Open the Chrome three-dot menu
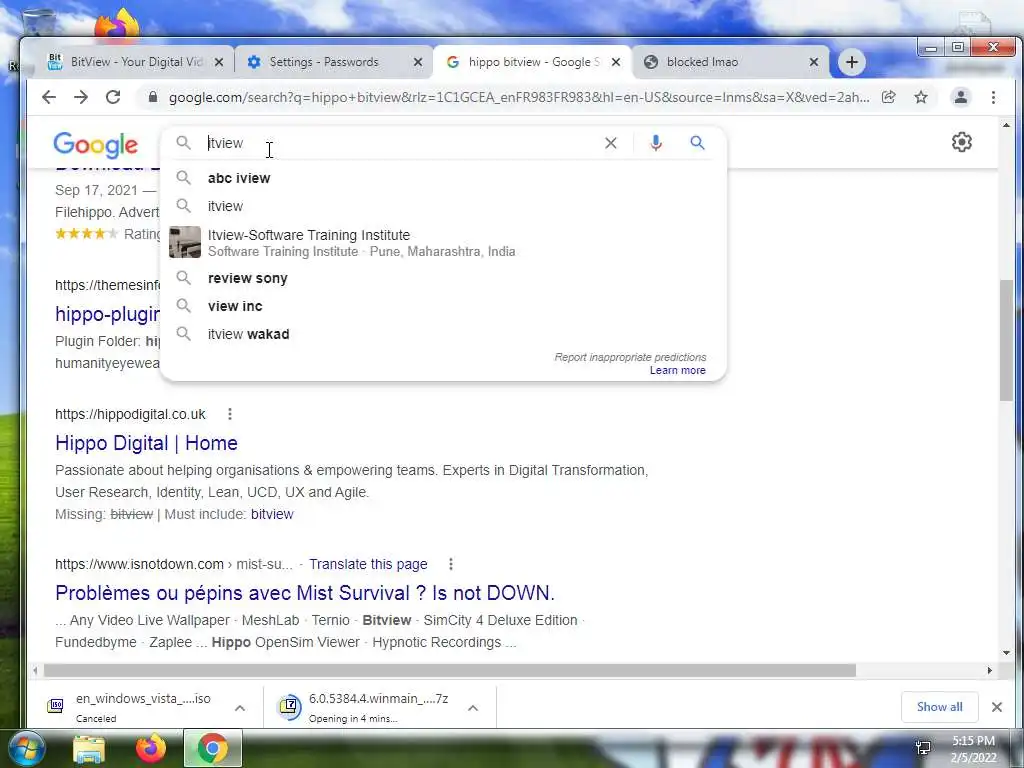This screenshot has width=1024, height=768. coord(993,97)
